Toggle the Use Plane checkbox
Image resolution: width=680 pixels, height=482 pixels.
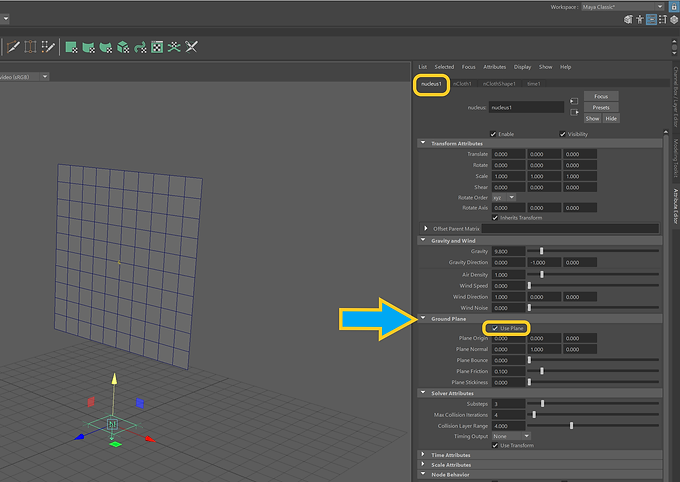(495, 328)
